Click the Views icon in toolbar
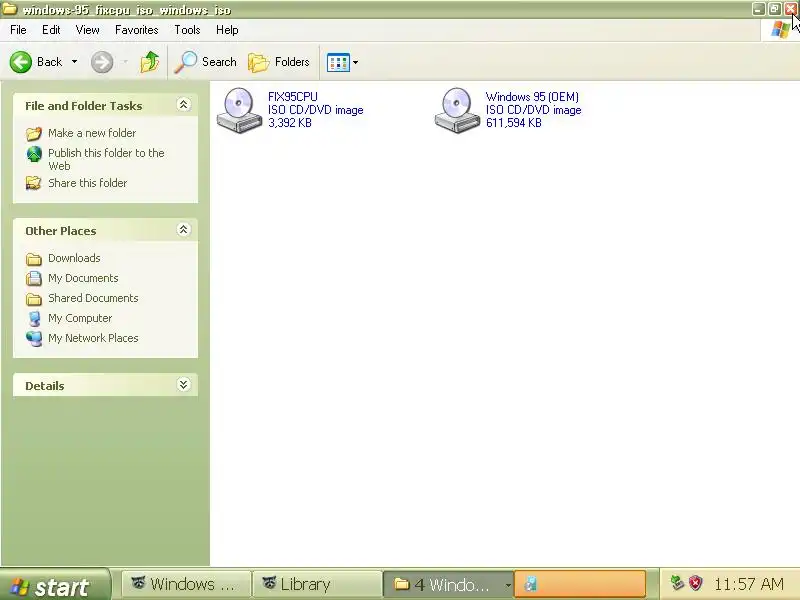Viewport: 800px width, 600px height. coord(338,62)
